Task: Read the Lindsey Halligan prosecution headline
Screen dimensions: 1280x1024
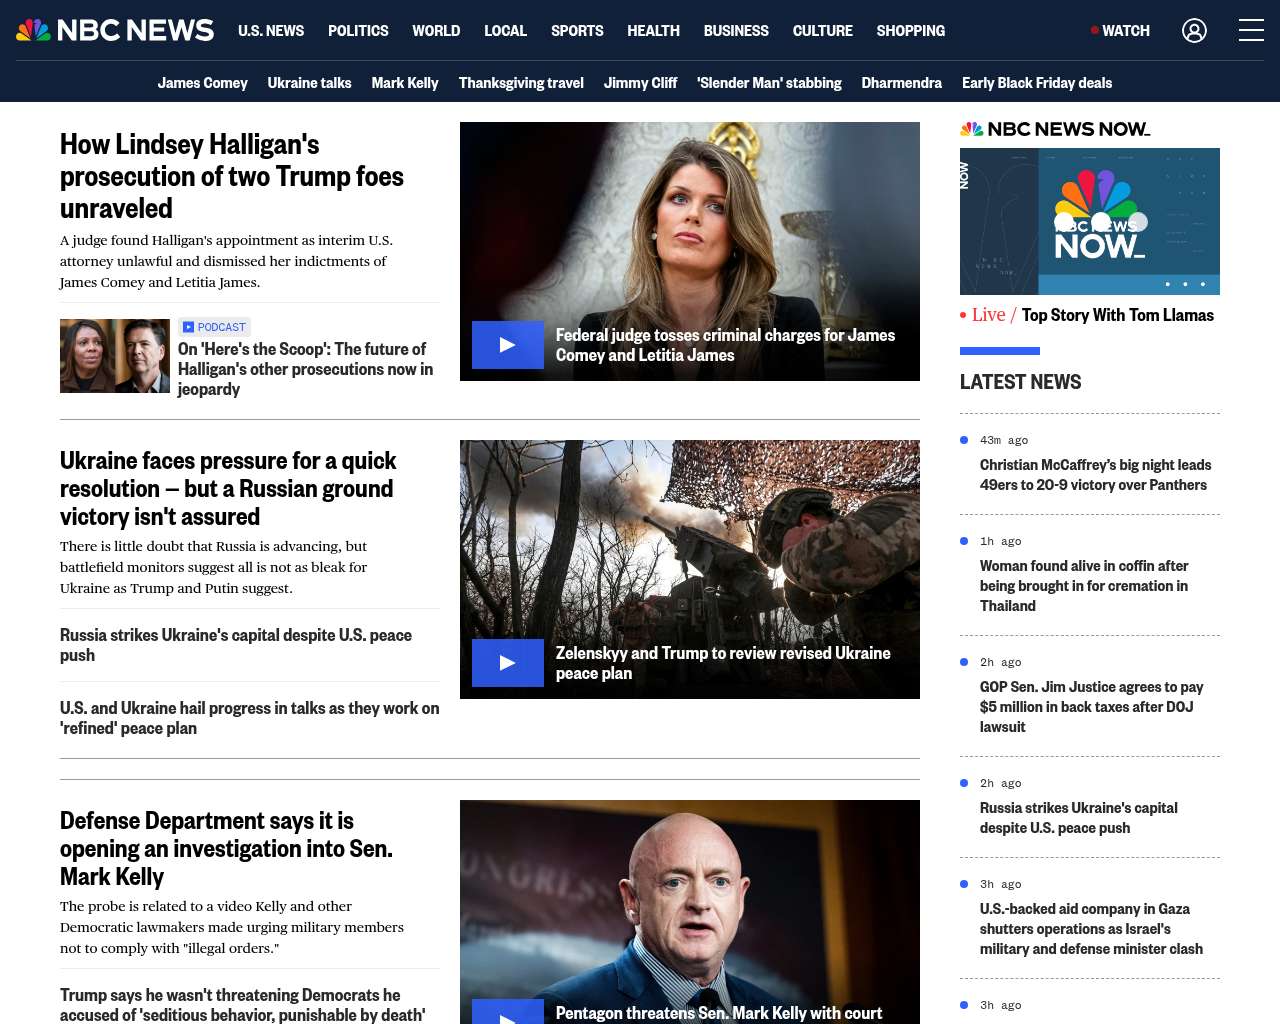Action: 232,176
